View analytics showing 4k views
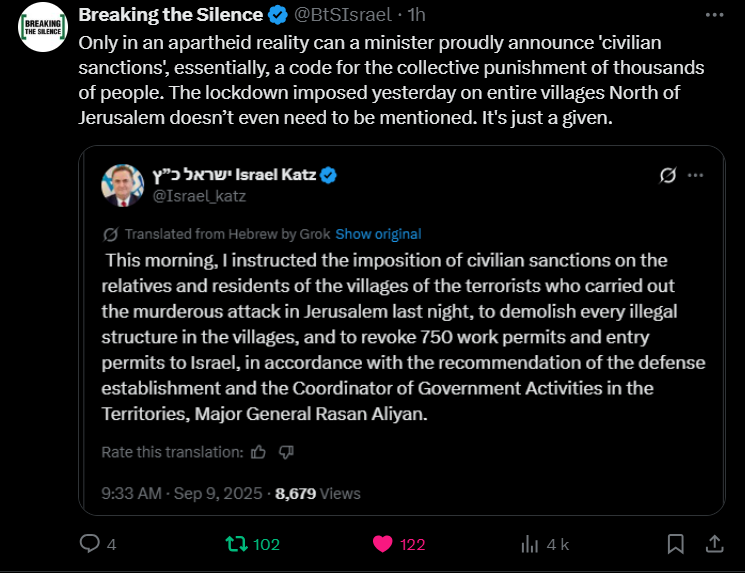 click(x=529, y=544)
